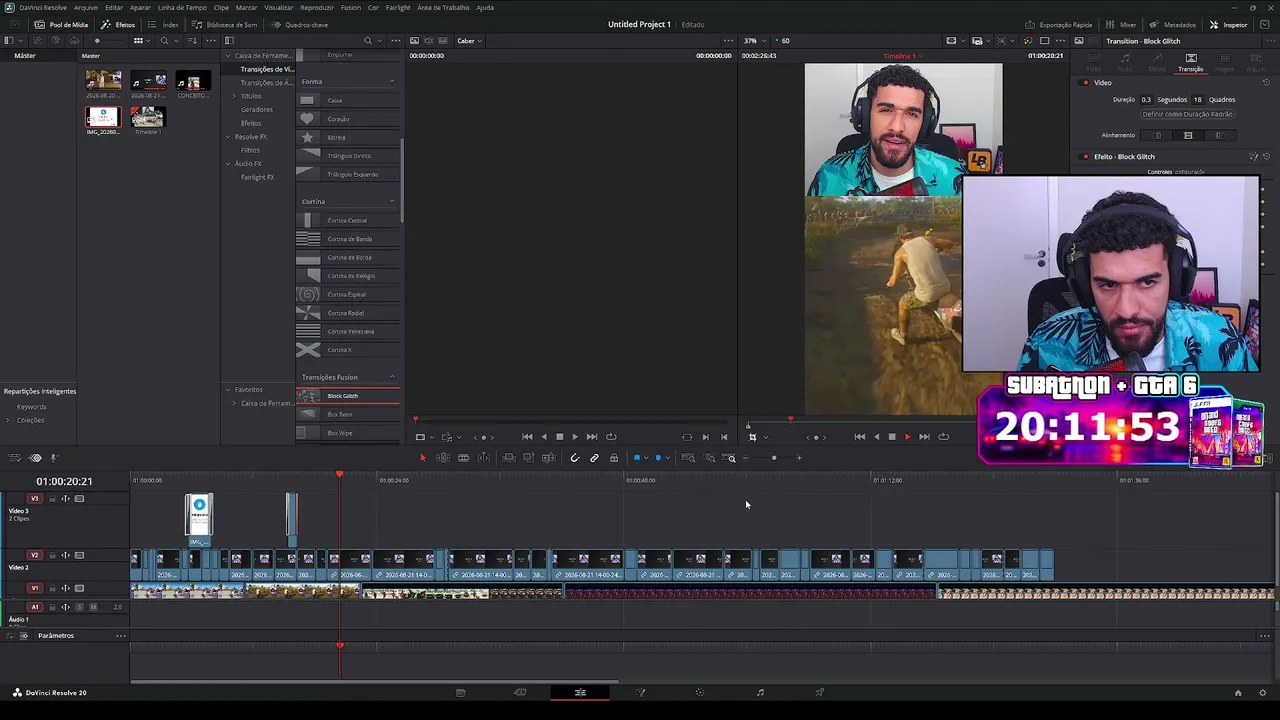Toggle loop in the timeline viewer
The image size is (1280, 720).
[943, 437]
